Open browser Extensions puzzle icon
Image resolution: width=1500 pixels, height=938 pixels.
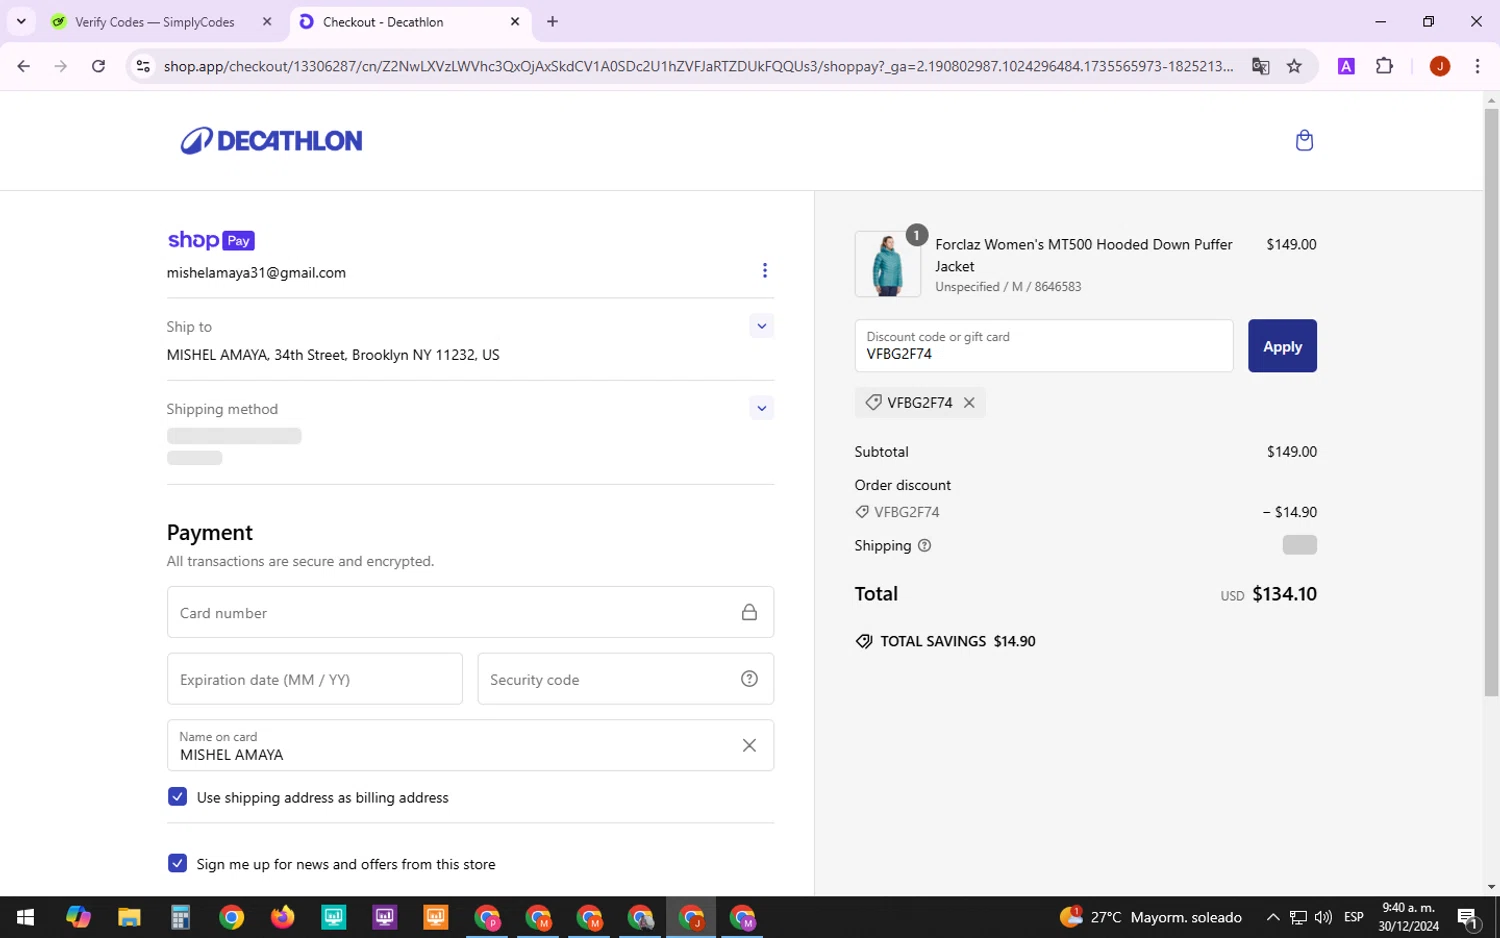pos(1384,66)
